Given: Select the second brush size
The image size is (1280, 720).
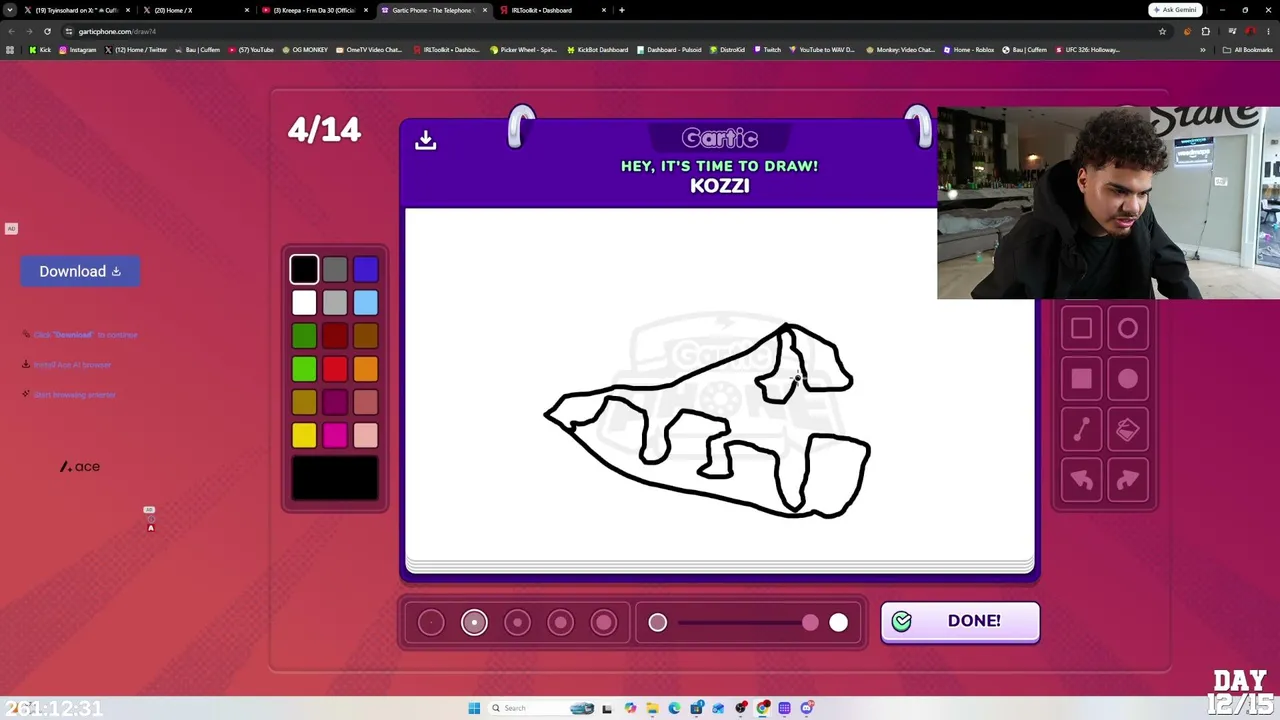Looking at the screenshot, I should (474, 622).
